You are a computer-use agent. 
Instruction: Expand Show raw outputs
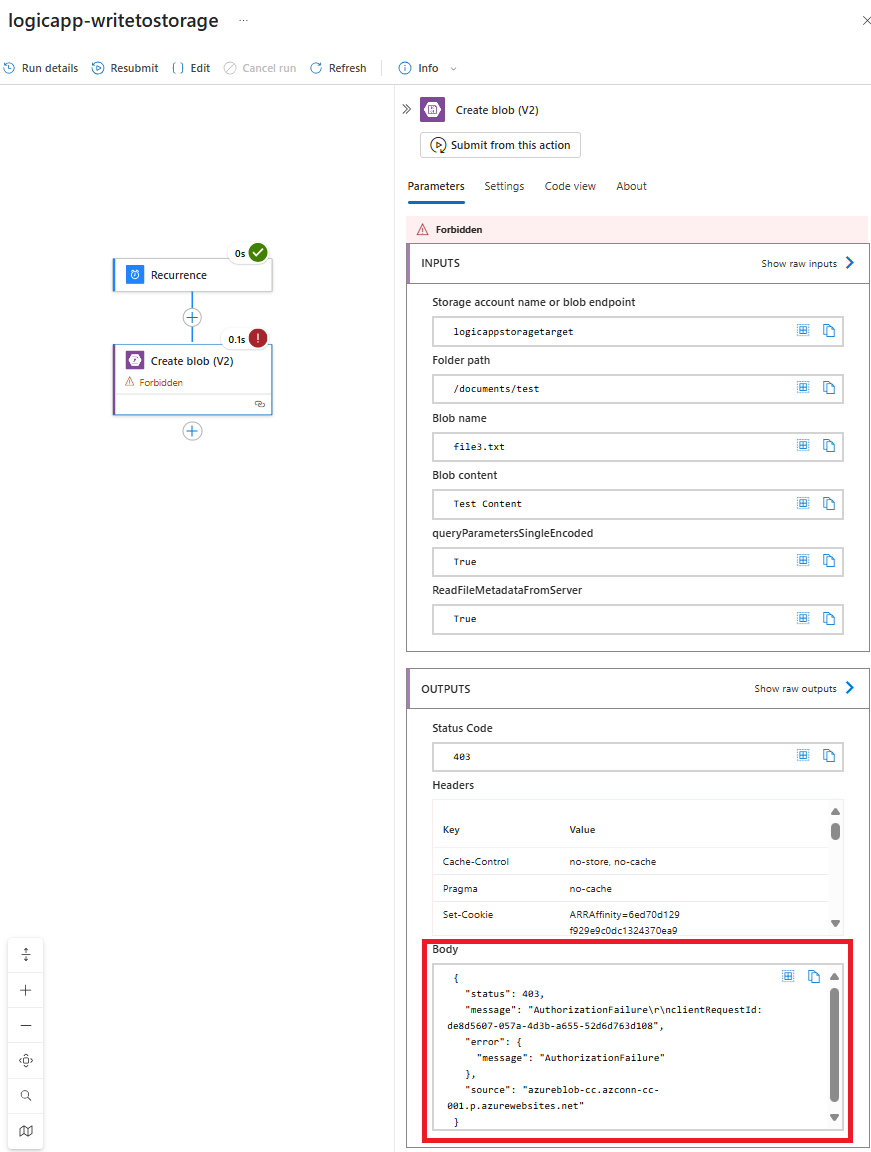point(804,688)
